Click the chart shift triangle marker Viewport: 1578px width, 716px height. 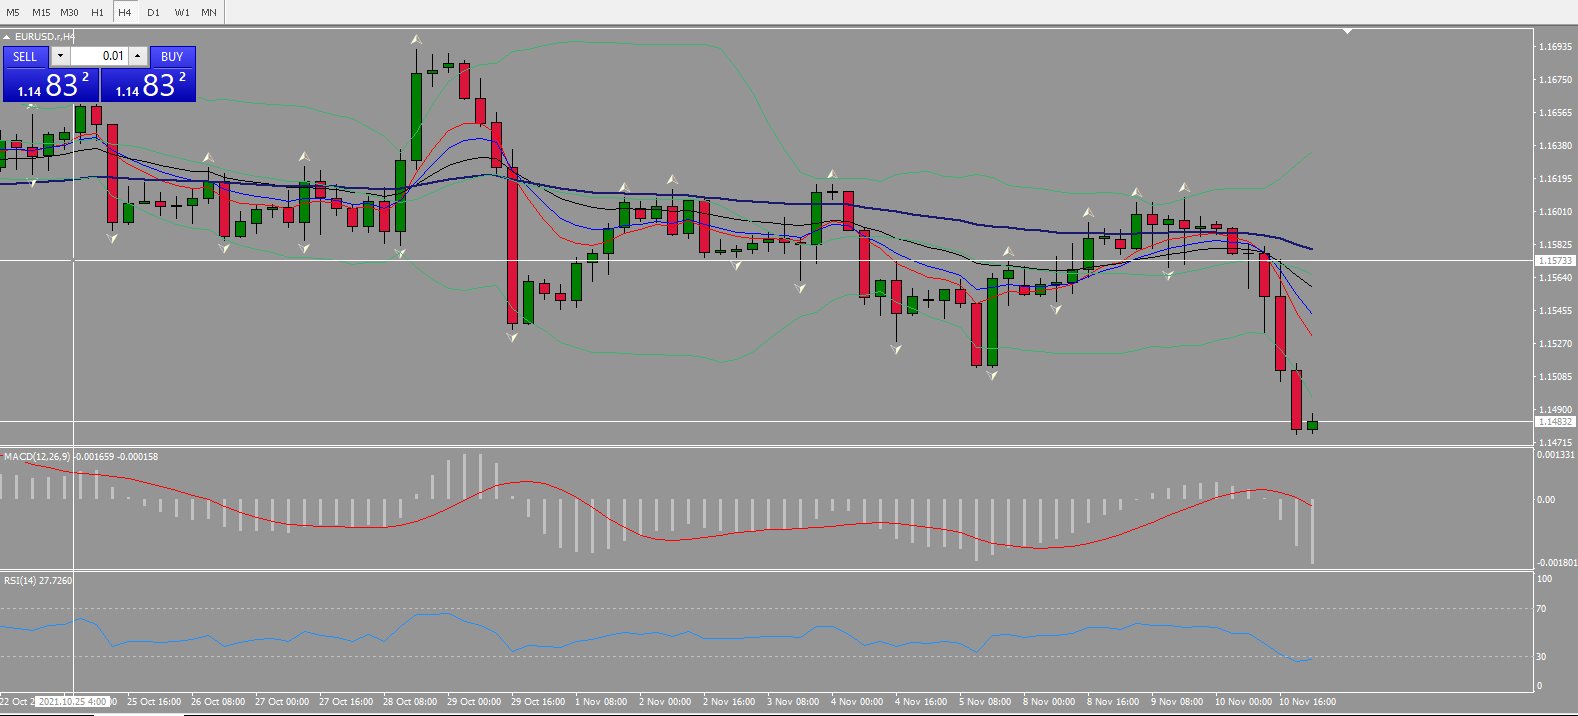(x=1347, y=31)
